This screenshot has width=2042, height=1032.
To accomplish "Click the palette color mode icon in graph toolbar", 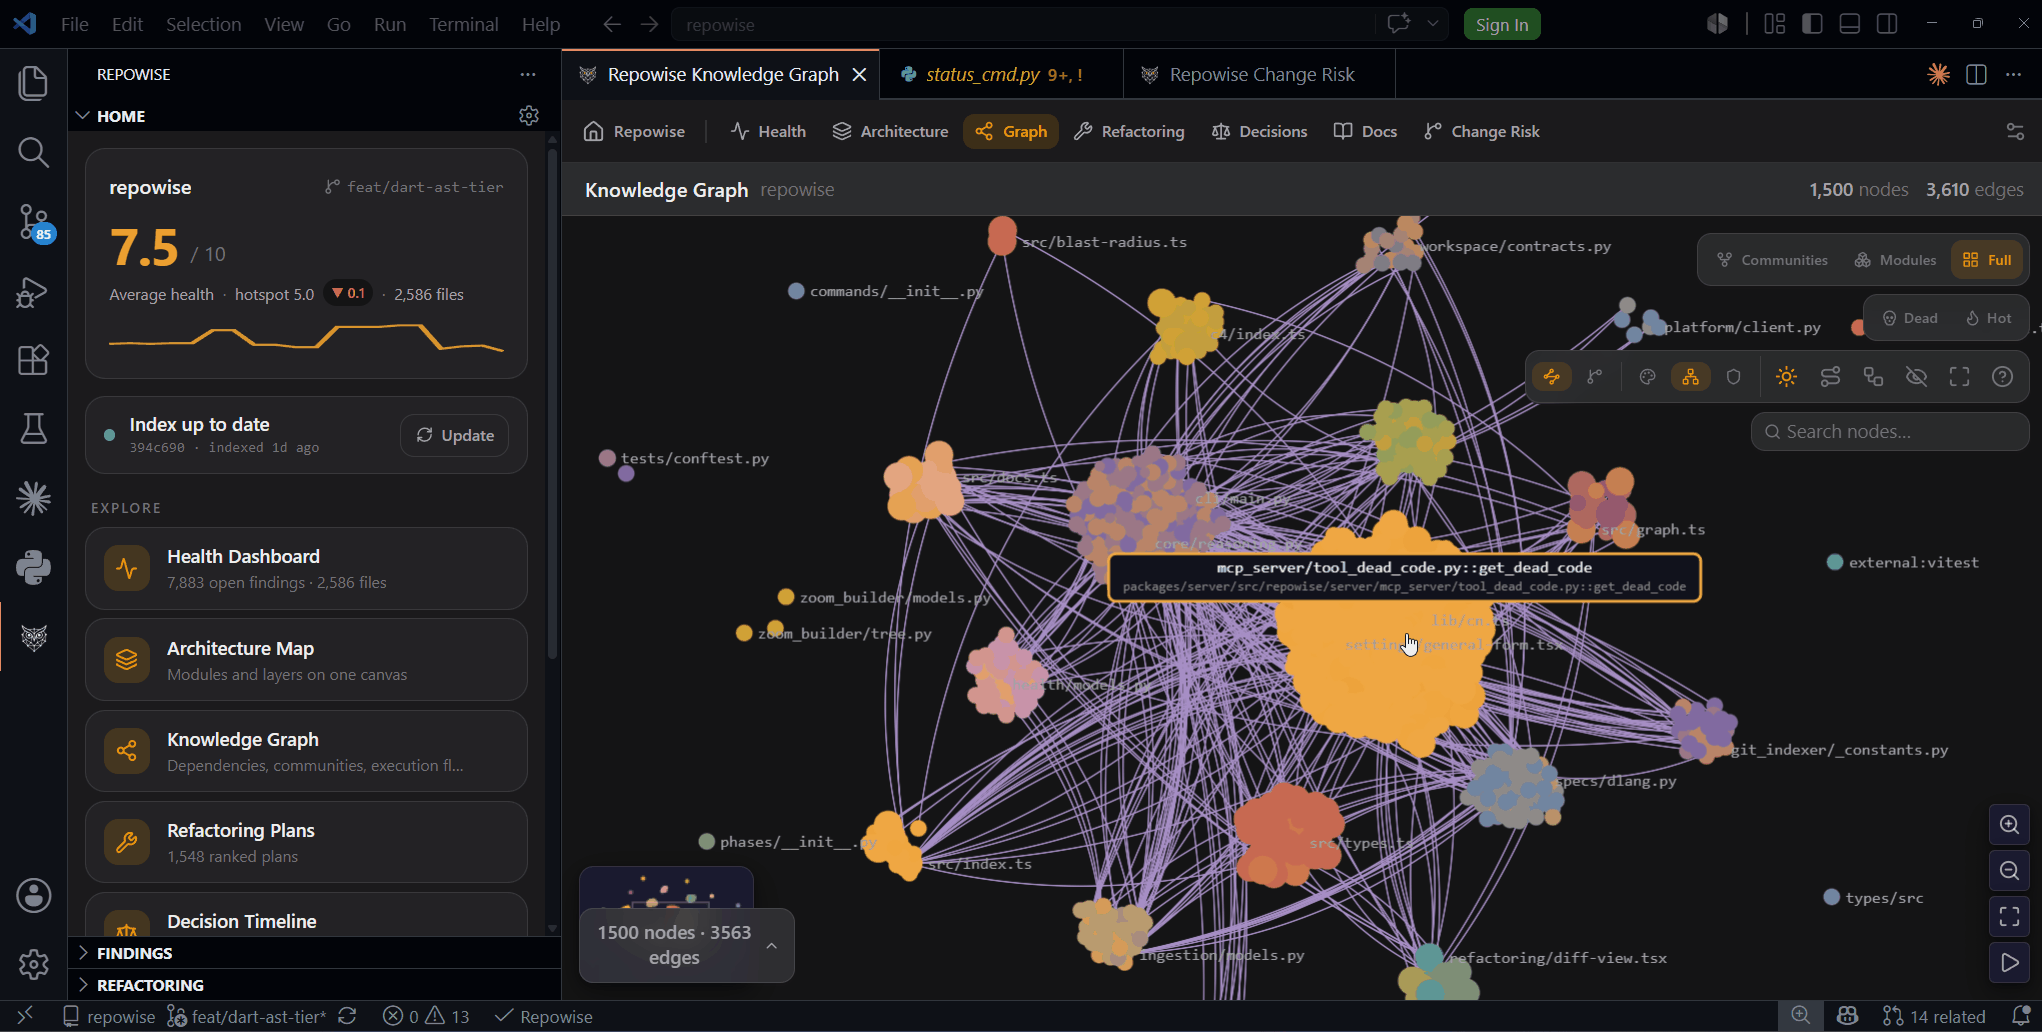I will [x=1647, y=377].
